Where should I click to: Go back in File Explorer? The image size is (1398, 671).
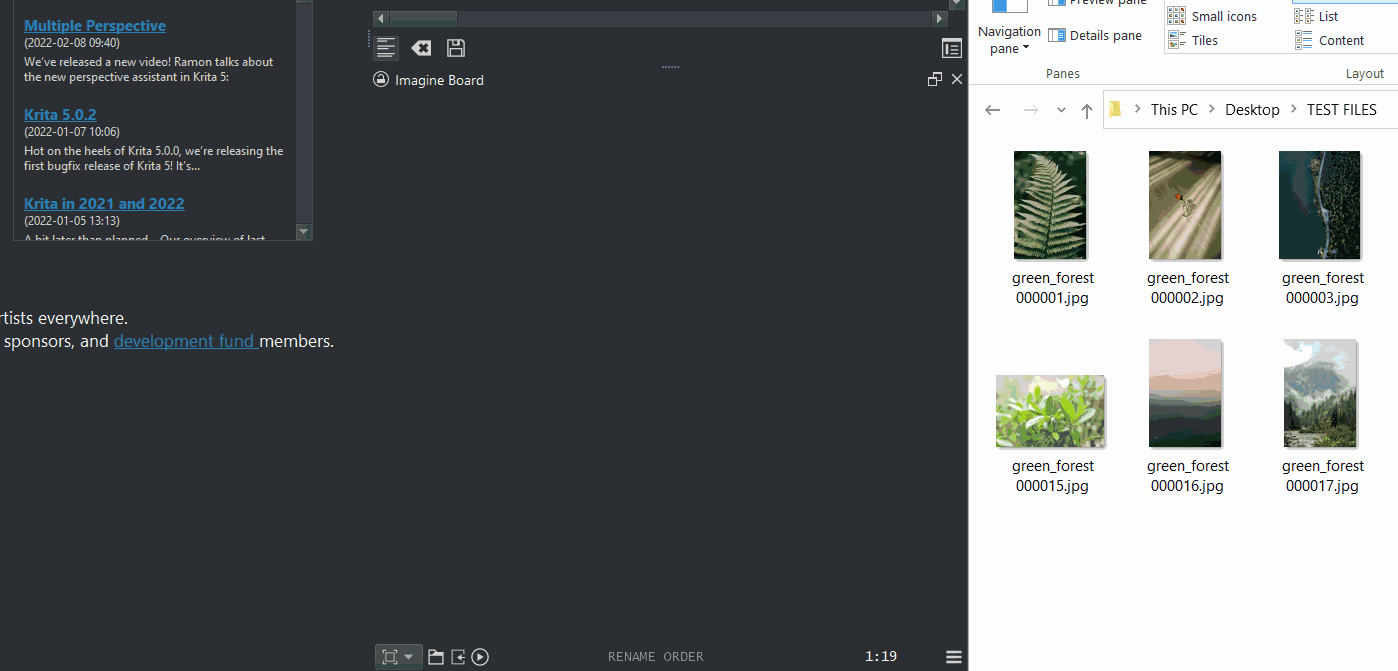[x=992, y=110]
